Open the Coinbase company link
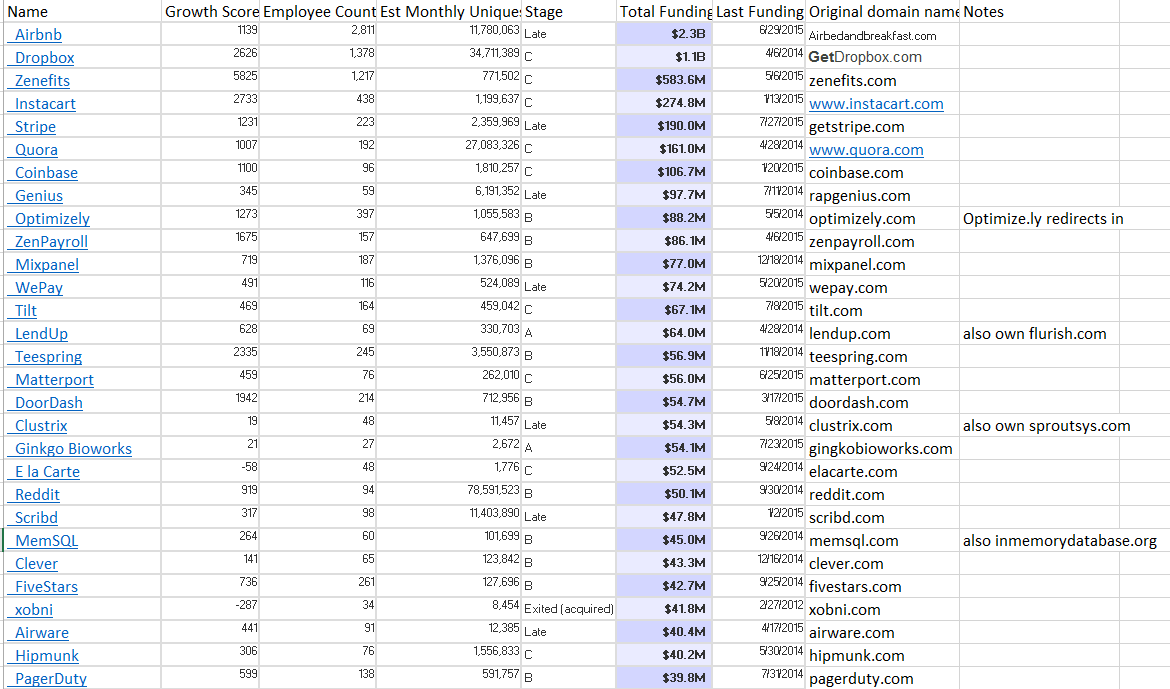1170x689 pixels. click(46, 173)
